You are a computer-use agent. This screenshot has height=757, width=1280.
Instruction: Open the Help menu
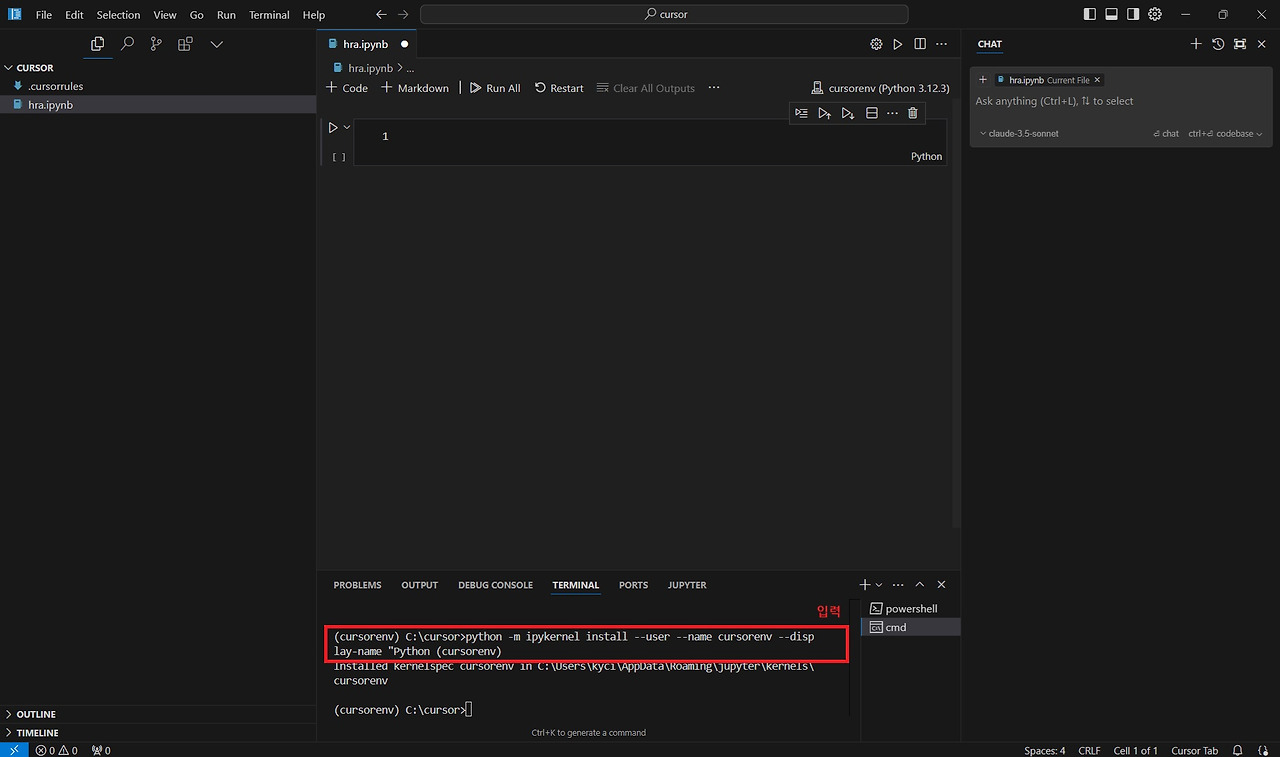[314, 15]
